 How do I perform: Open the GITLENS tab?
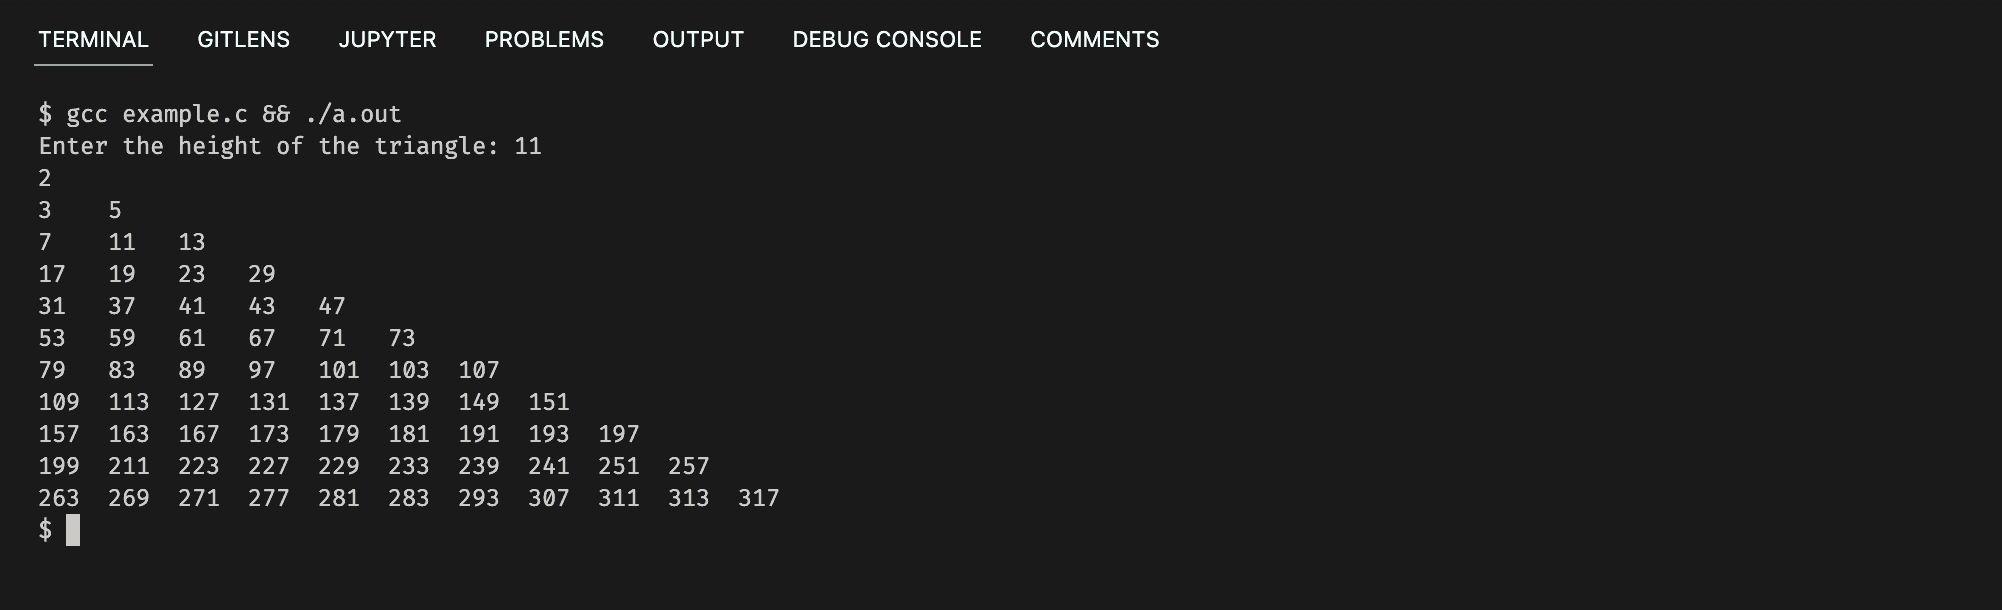[244, 40]
